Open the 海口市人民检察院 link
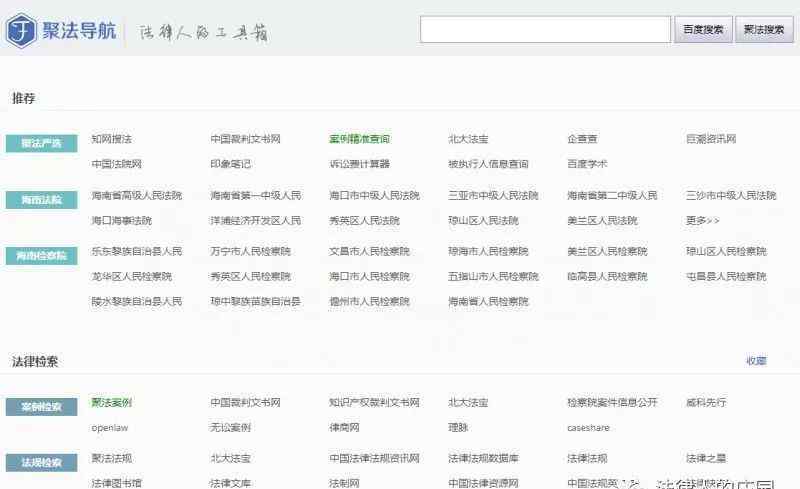 tap(369, 276)
